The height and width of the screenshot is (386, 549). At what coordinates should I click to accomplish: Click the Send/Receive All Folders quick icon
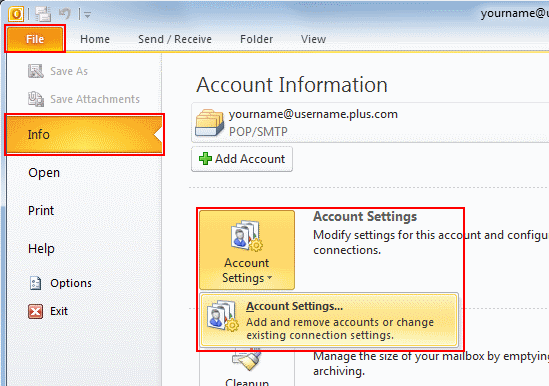coord(43,14)
